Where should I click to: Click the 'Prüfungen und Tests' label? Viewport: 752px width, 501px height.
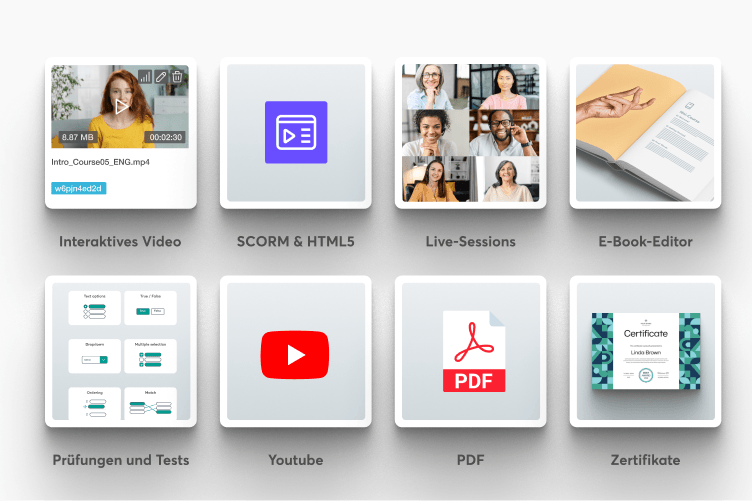pyautogui.click(x=121, y=460)
